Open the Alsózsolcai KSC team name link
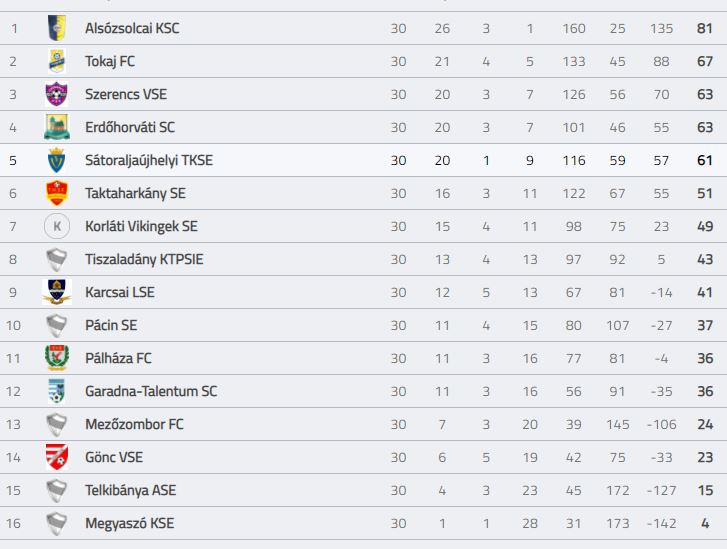This screenshot has width=727, height=549. (x=132, y=28)
